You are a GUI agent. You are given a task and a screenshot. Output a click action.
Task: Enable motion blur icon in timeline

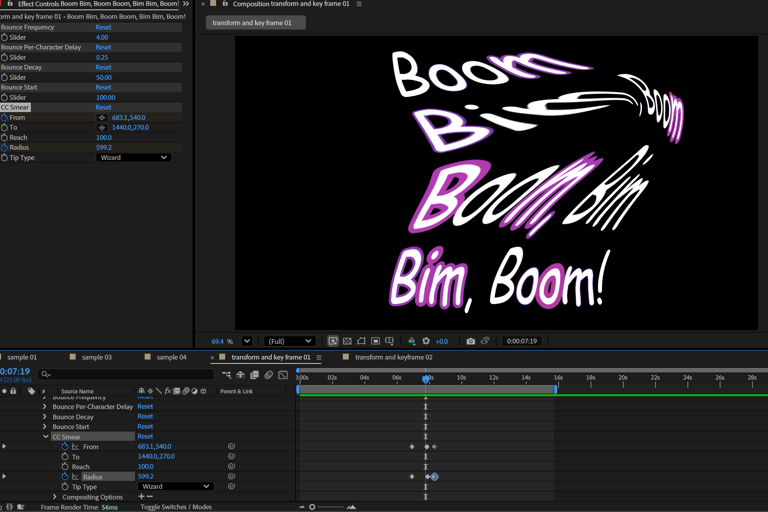[268, 375]
